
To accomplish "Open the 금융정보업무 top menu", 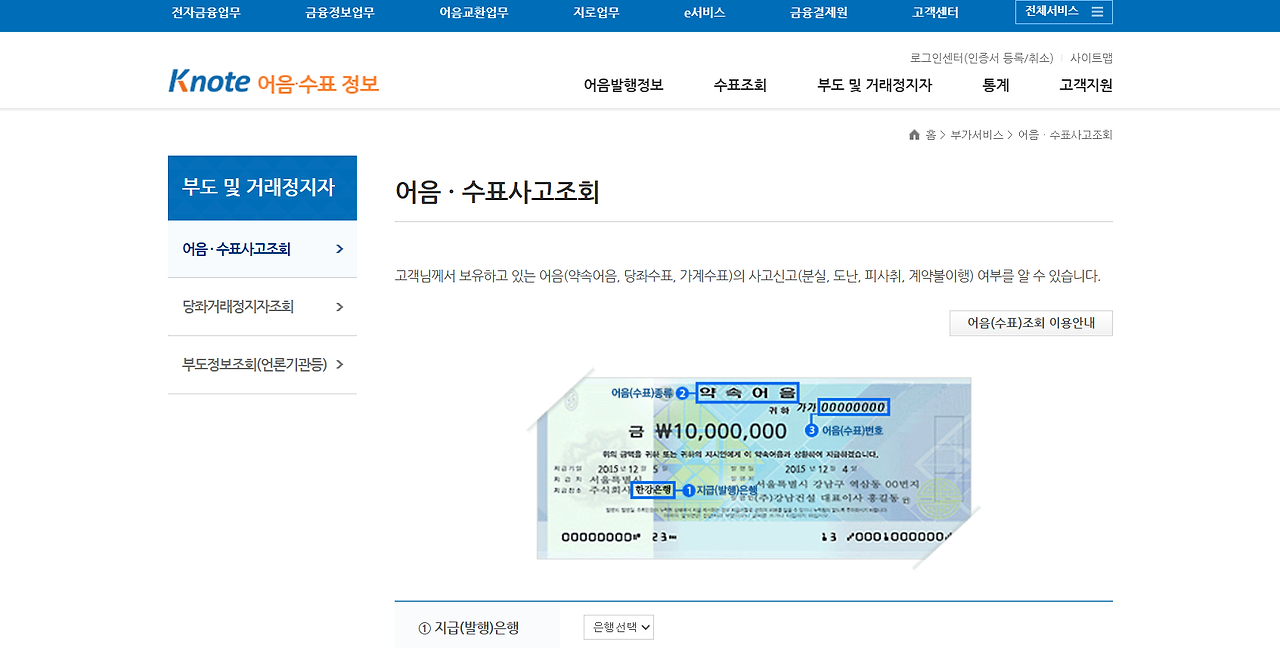I will pyautogui.click(x=340, y=13).
